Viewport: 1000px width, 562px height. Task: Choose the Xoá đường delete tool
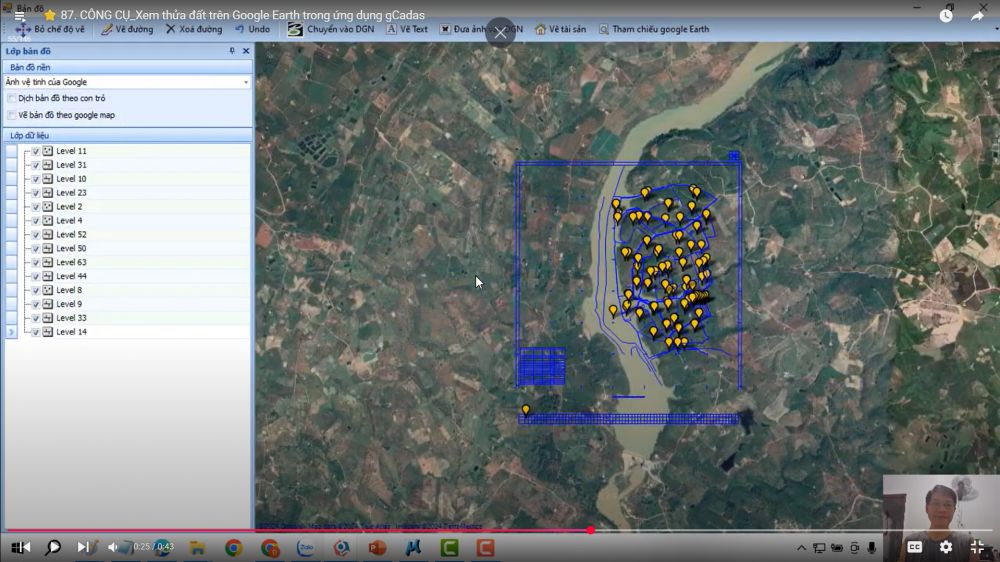coord(194,29)
